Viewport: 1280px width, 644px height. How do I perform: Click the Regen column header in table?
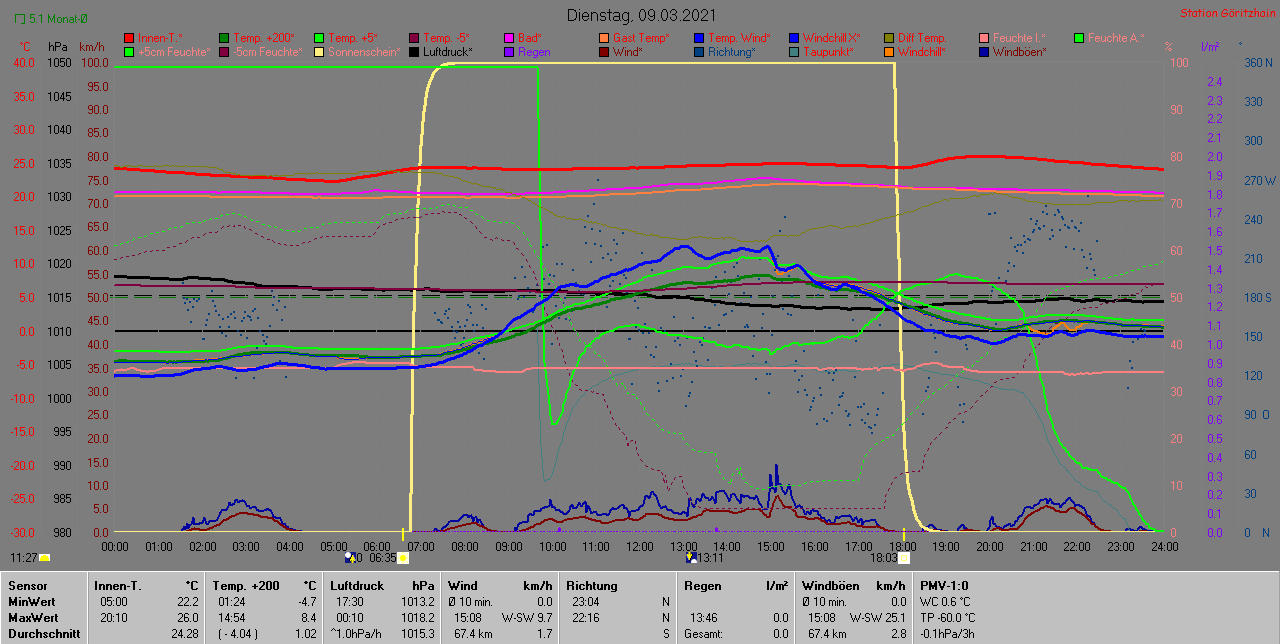click(702, 586)
